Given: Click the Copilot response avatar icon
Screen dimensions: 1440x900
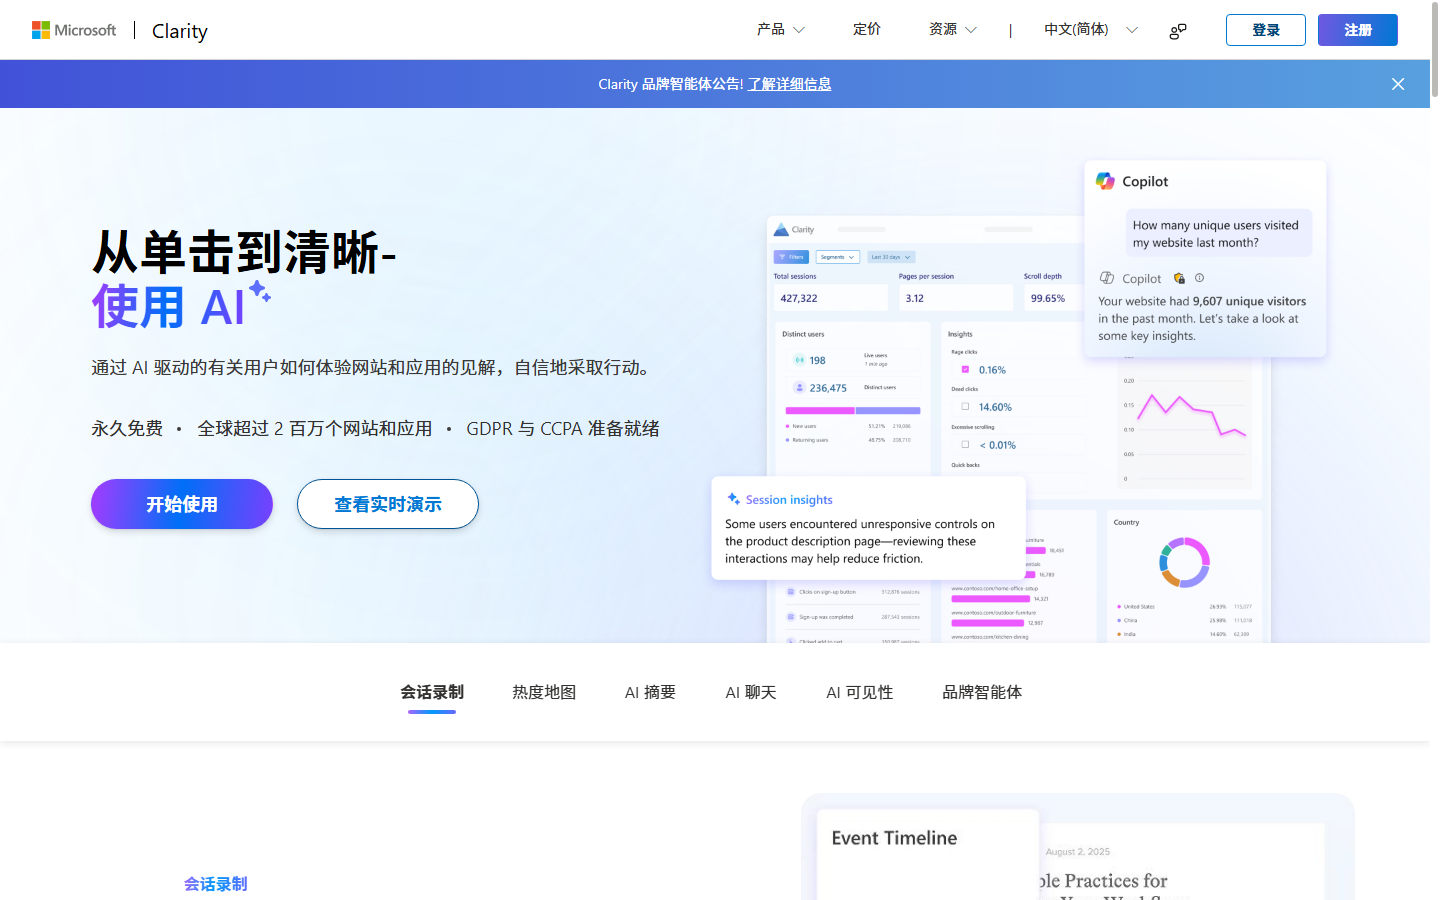Looking at the screenshot, I should [1107, 278].
